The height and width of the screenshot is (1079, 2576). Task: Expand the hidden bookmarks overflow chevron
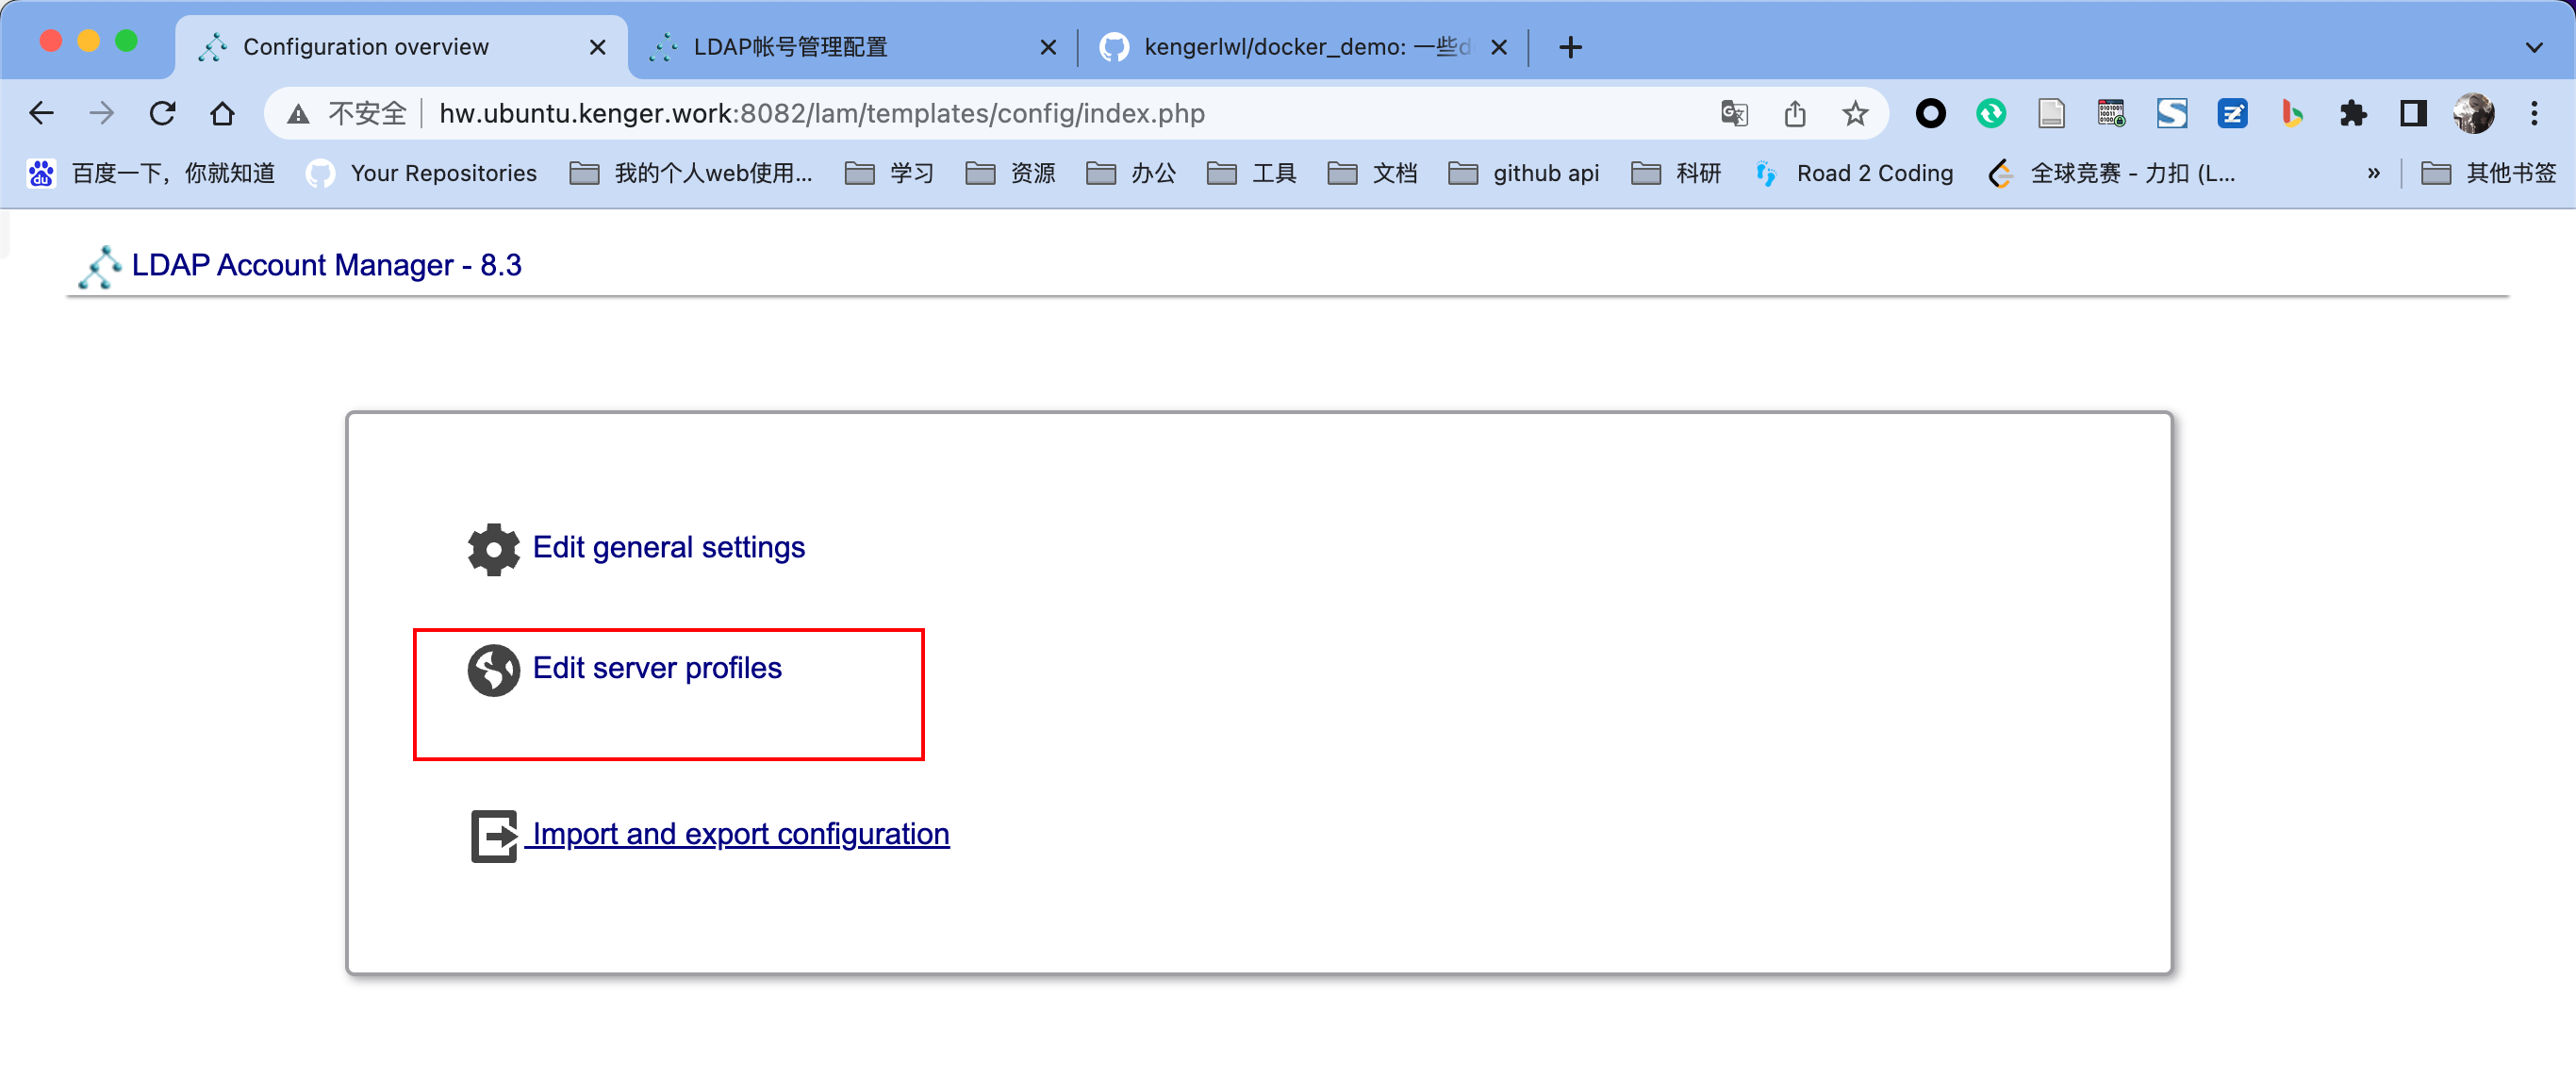point(2373,174)
